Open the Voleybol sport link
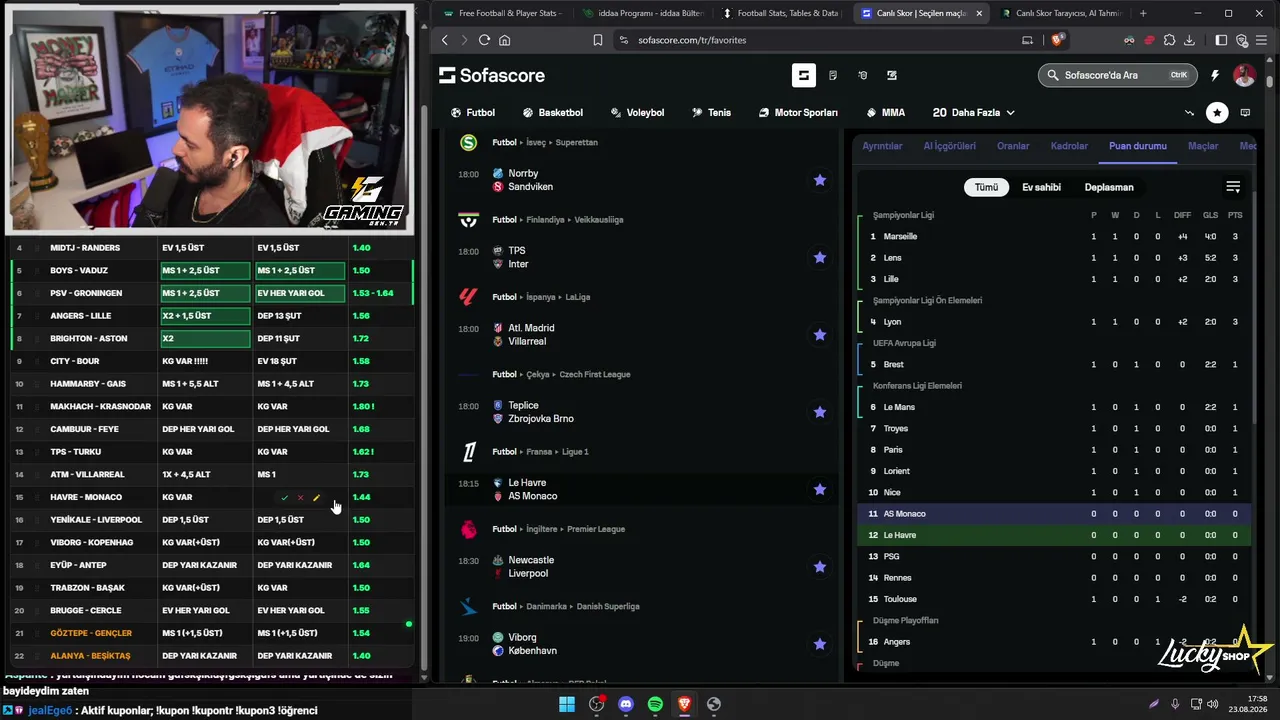This screenshot has width=1280, height=720. click(x=637, y=113)
